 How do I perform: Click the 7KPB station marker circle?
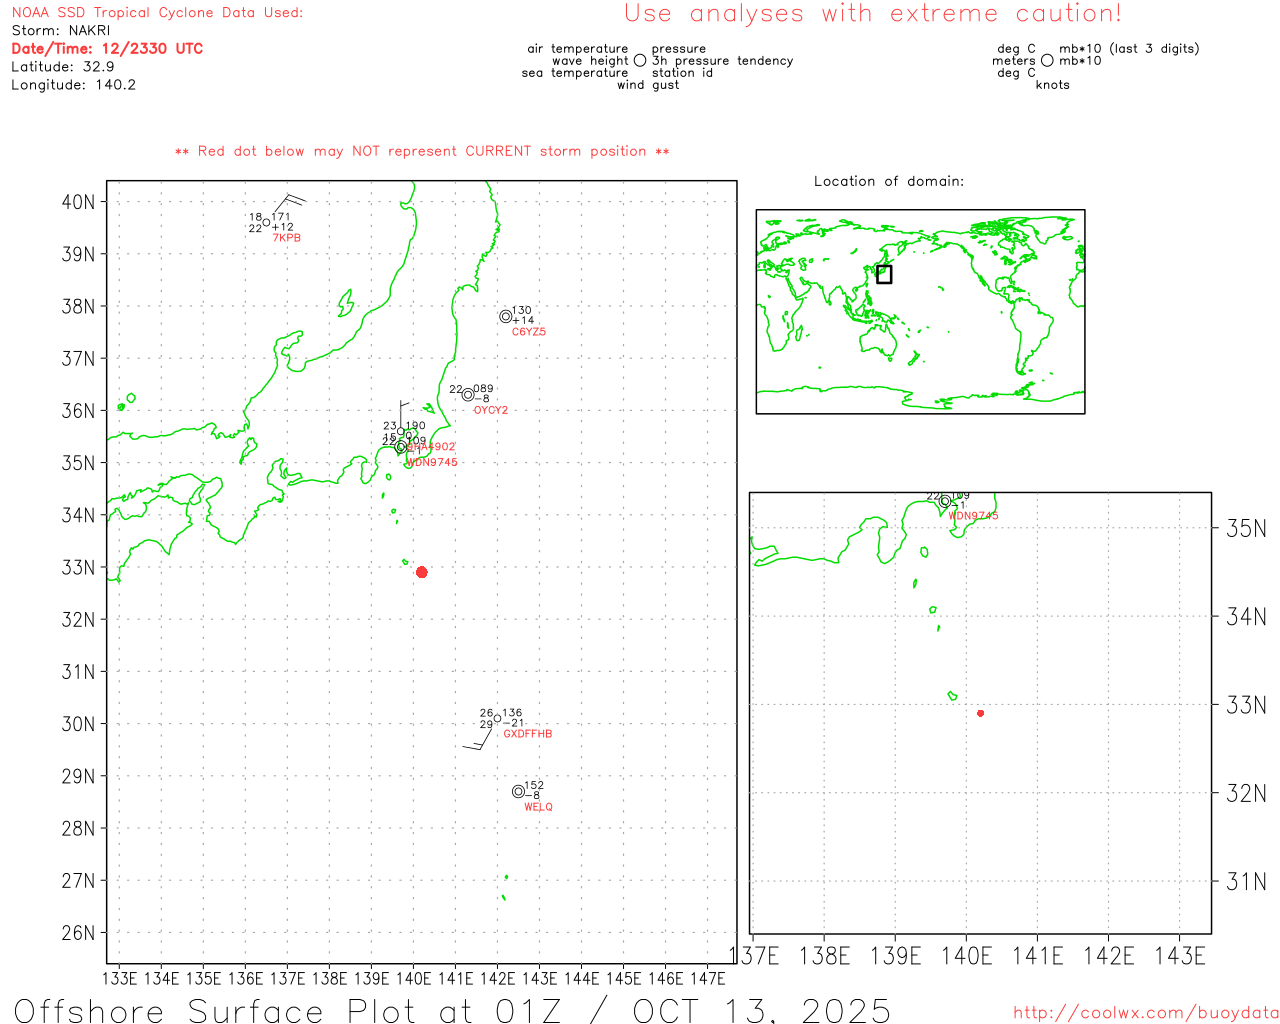[x=266, y=223]
